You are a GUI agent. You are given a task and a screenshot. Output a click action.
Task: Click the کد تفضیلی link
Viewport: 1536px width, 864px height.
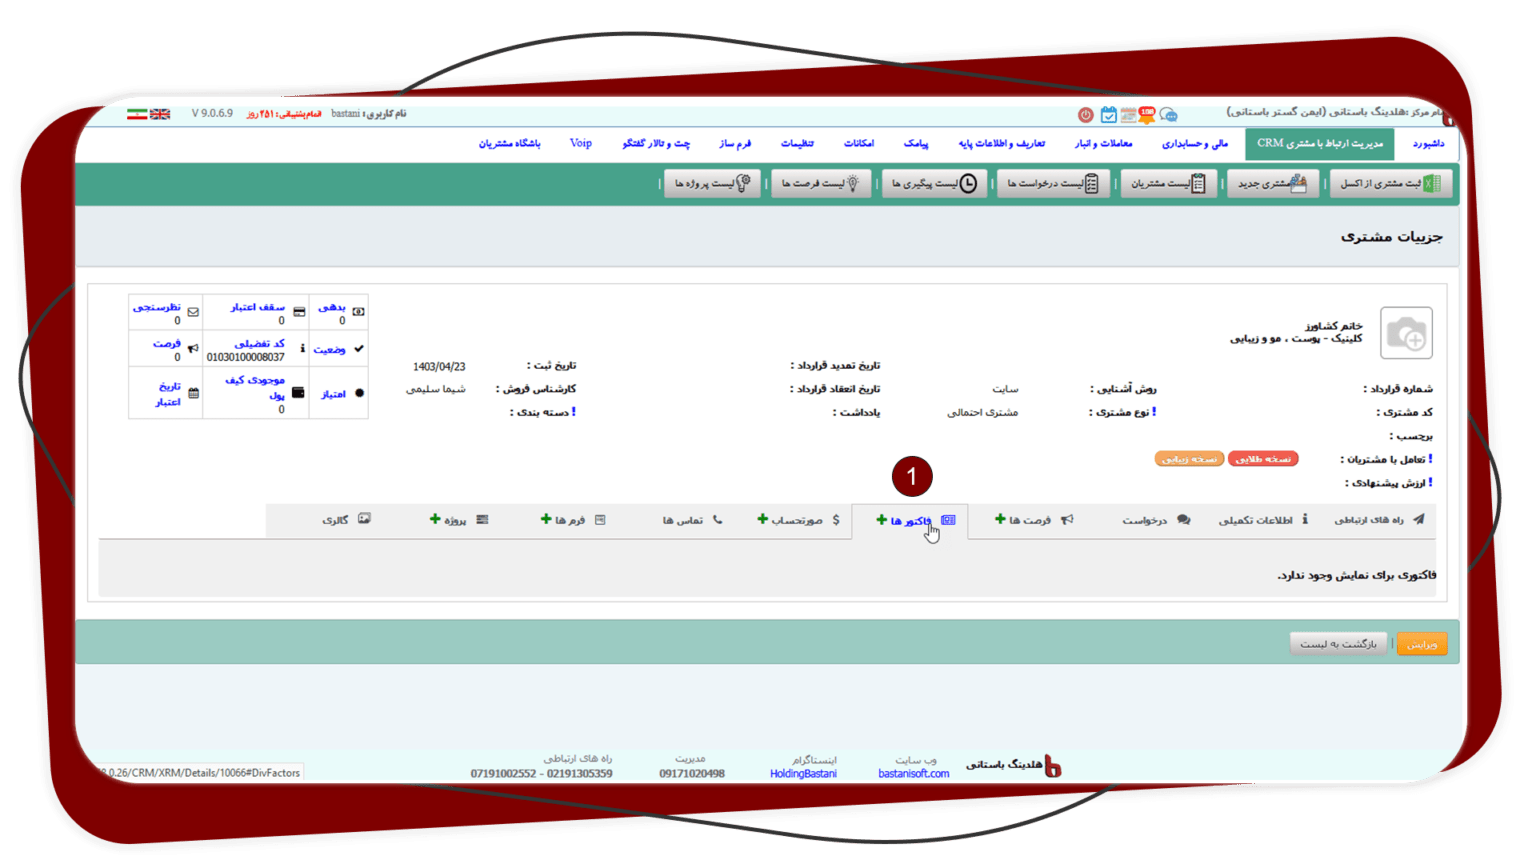pos(259,343)
